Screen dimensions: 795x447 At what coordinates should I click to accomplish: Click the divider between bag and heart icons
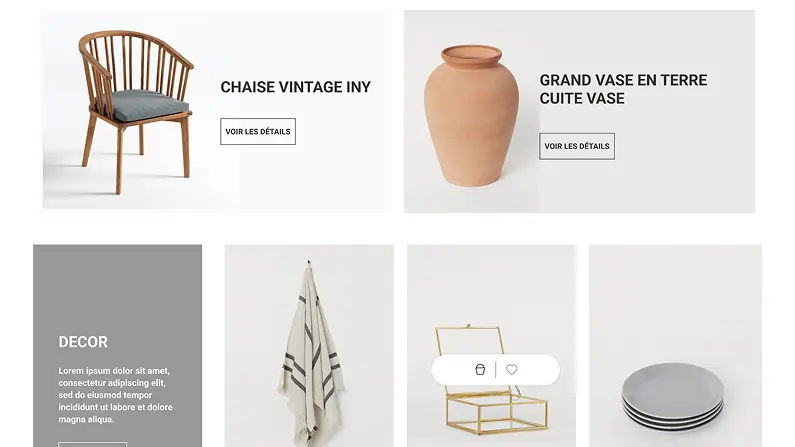[496, 369]
